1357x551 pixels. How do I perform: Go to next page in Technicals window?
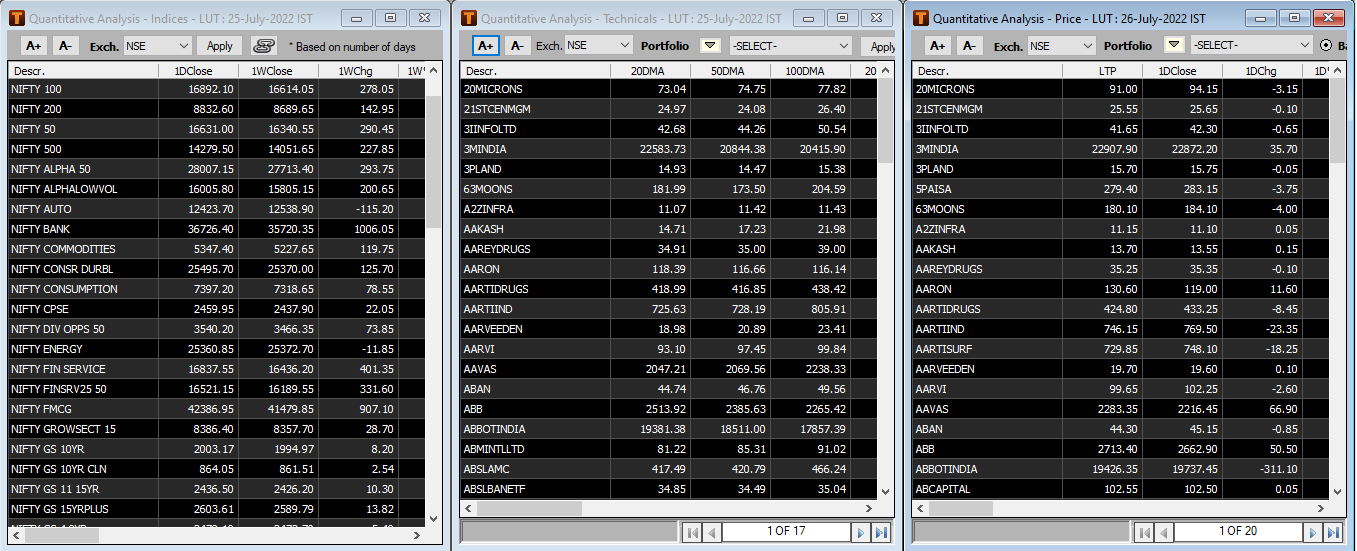click(x=860, y=532)
